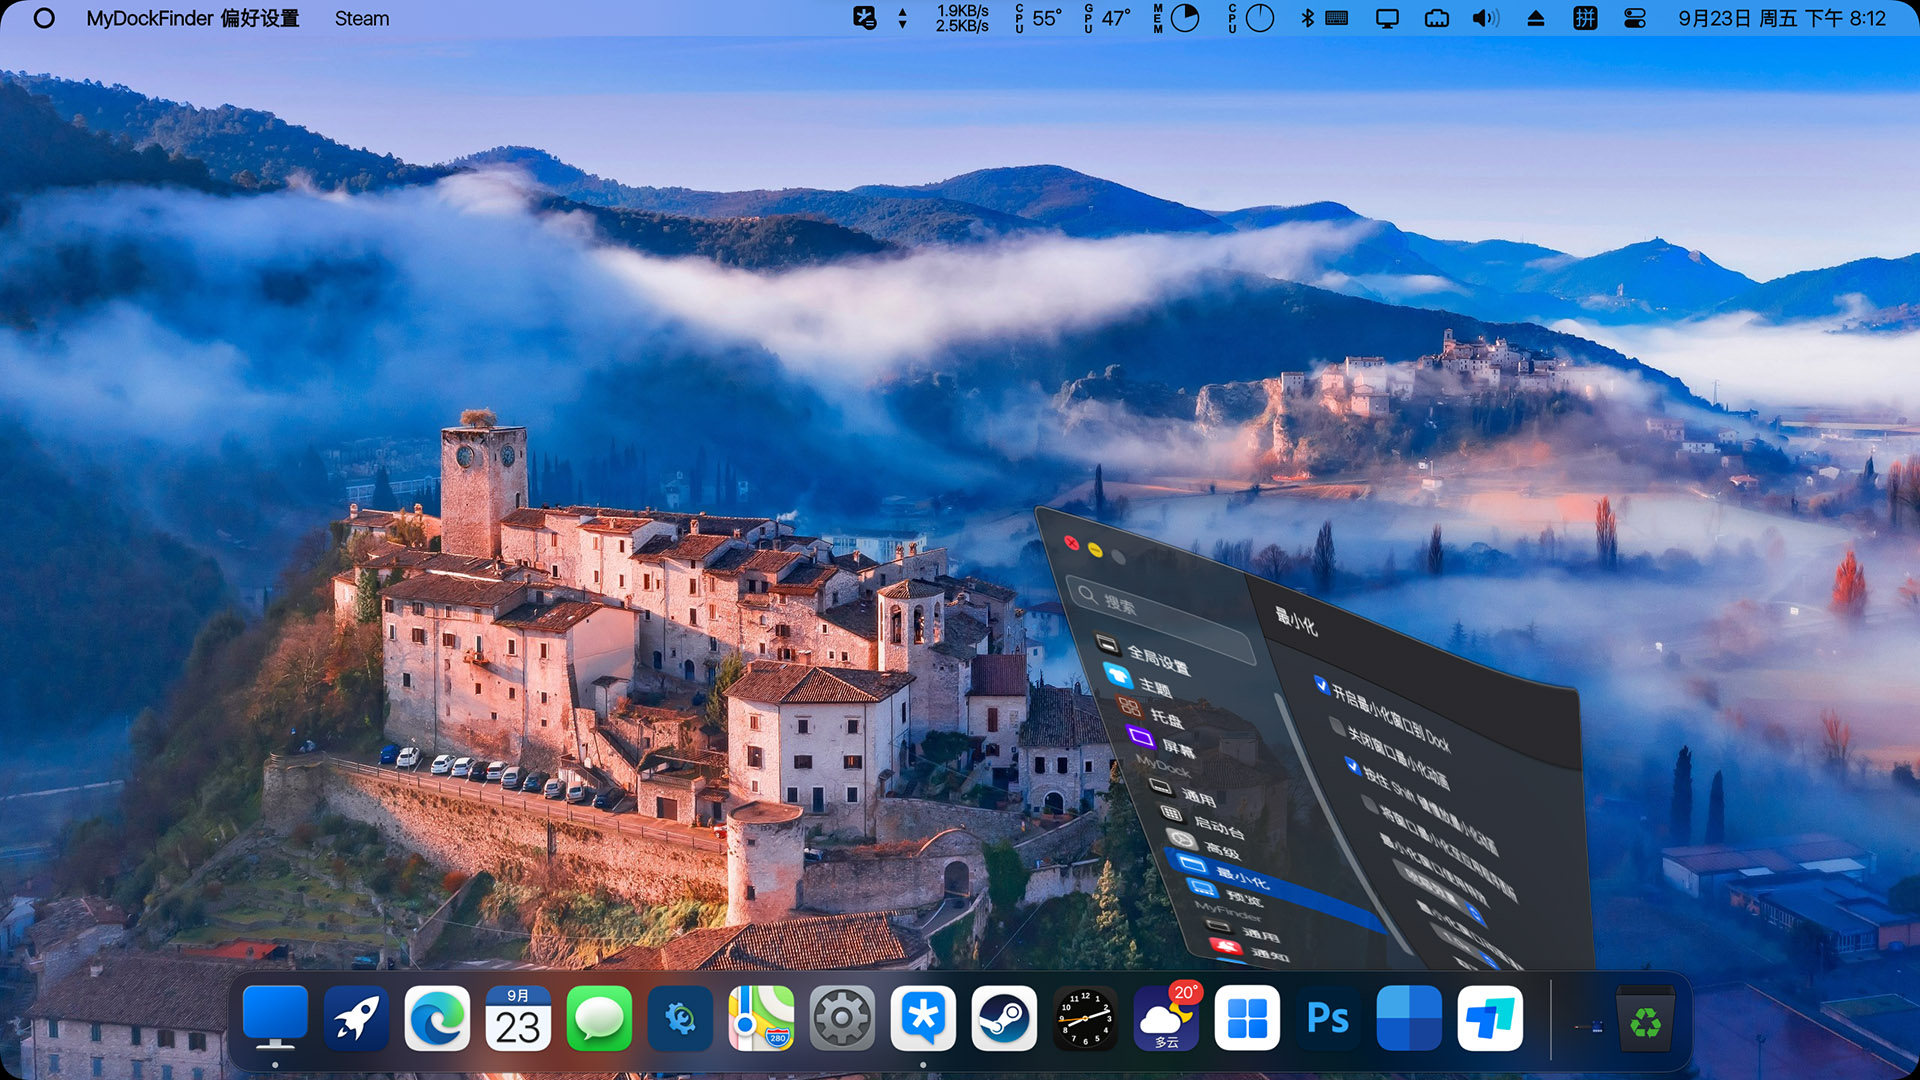Image resolution: width=1920 pixels, height=1080 pixels.
Task: Launch Photoshop from the Dock
Action: point(1326,1018)
